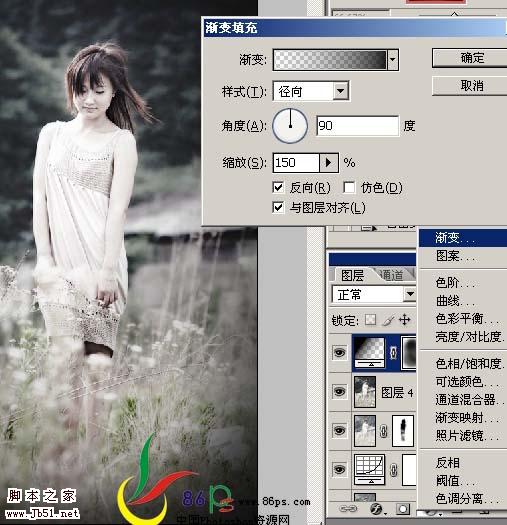The image size is (507, 525).
Task: Open the scale slider arrow next to 150
Action: tap(329, 163)
